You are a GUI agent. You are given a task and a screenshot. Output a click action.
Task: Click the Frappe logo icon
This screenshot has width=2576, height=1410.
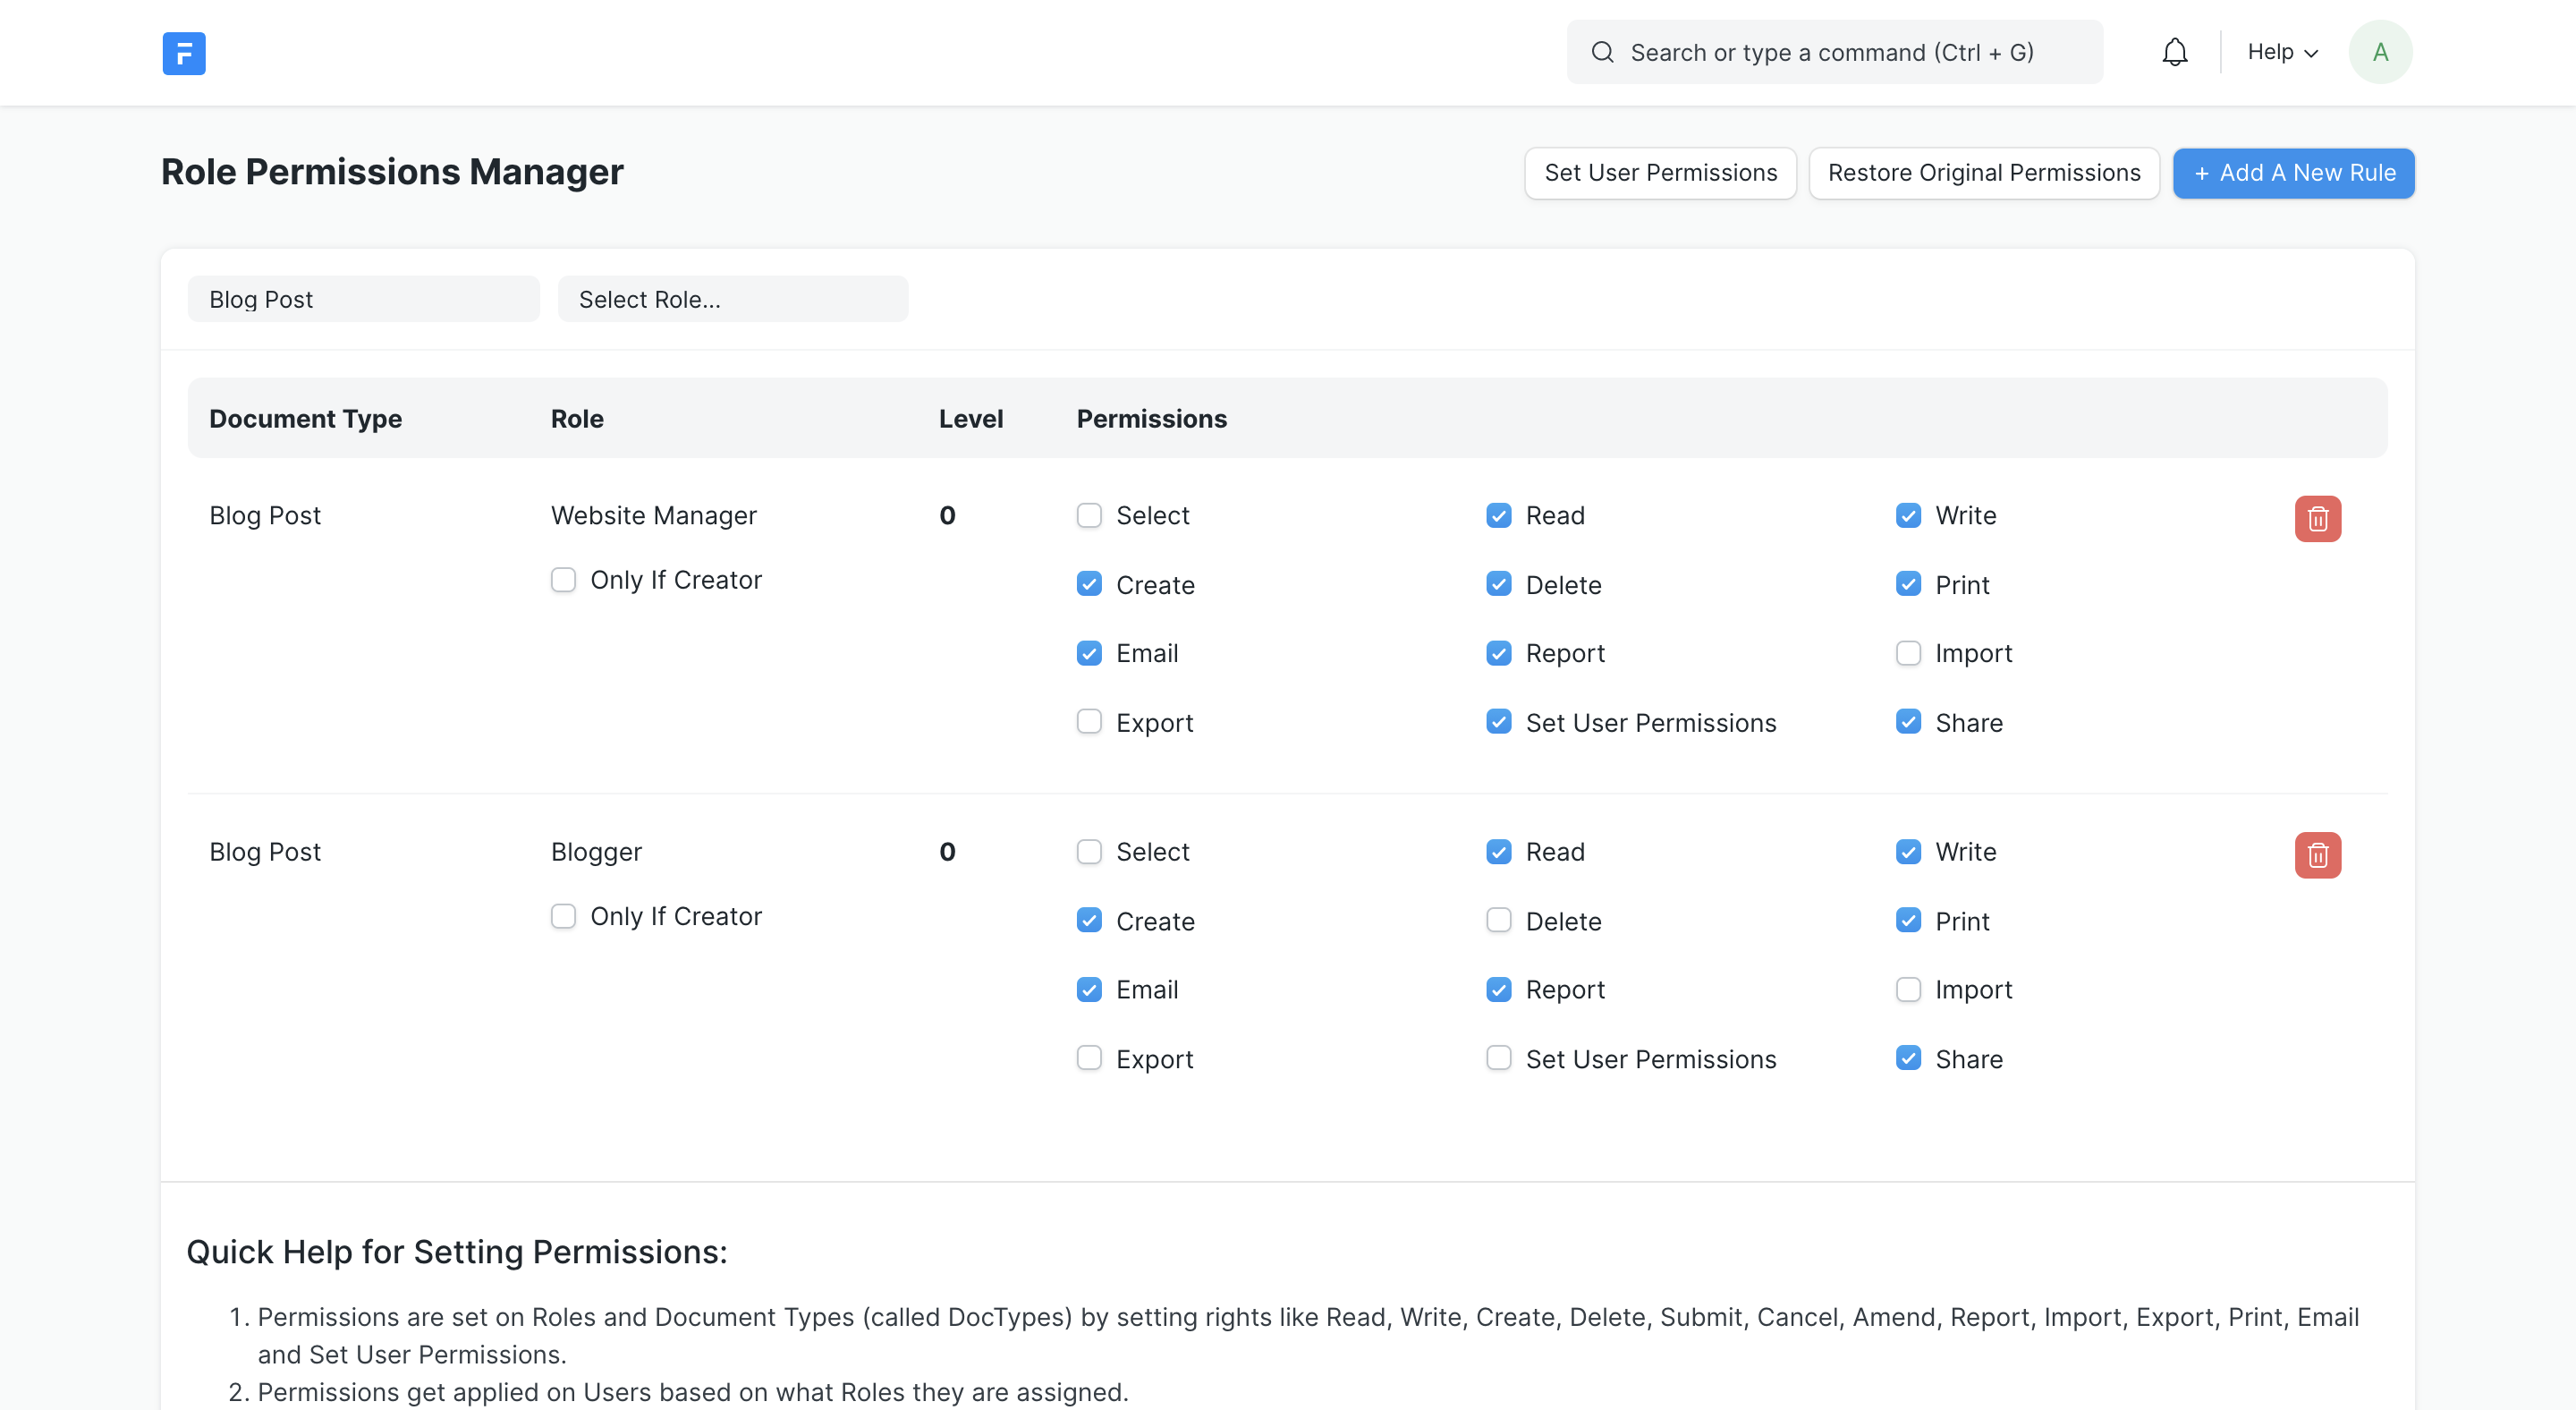(x=184, y=53)
